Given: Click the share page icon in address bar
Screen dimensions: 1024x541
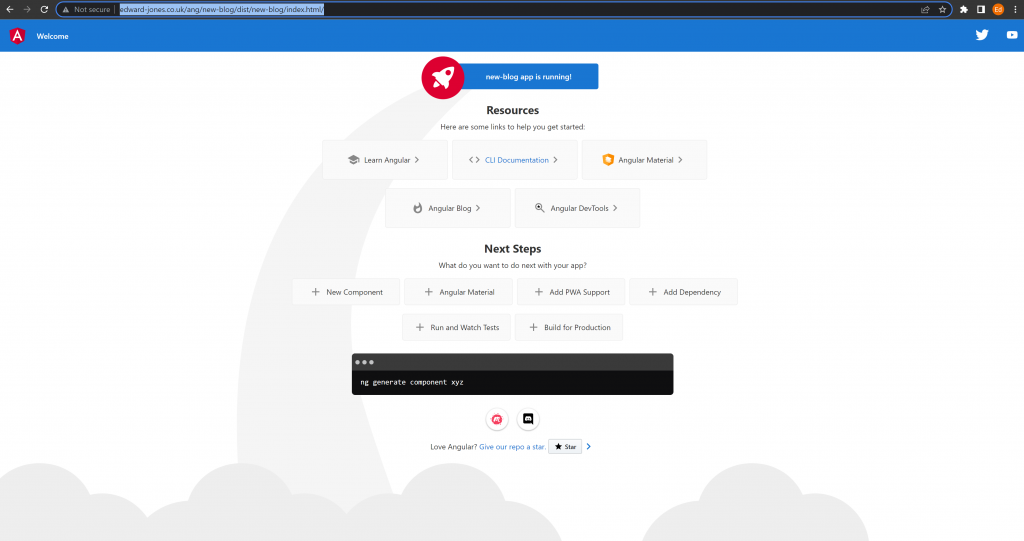Looking at the screenshot, I should point(925,9).
